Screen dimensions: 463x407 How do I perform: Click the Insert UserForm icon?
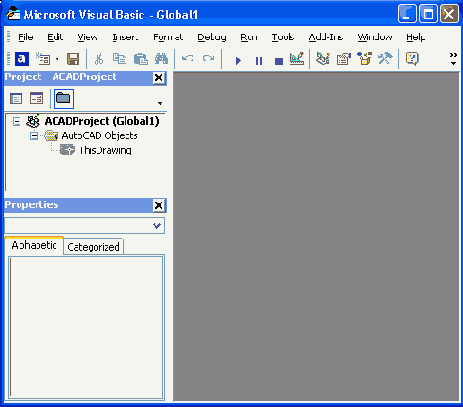[x=43, y=59]
